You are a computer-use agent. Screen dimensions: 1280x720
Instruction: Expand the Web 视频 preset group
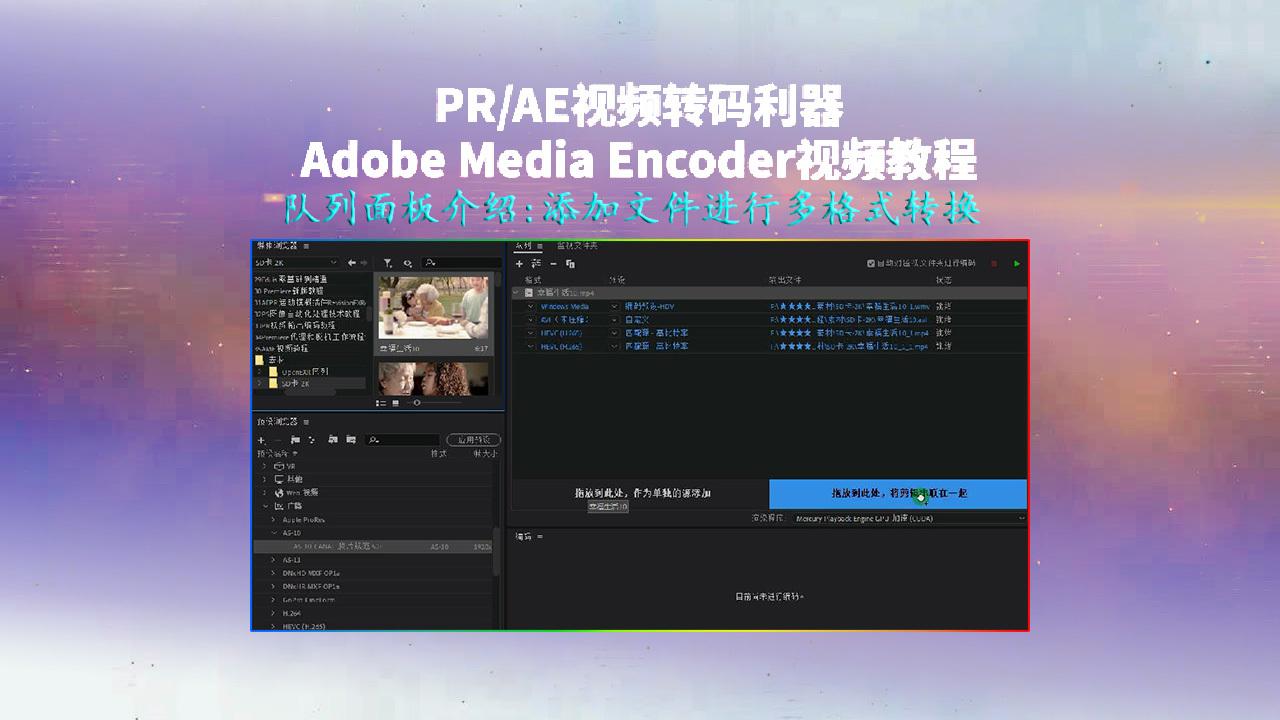(265, 493)
